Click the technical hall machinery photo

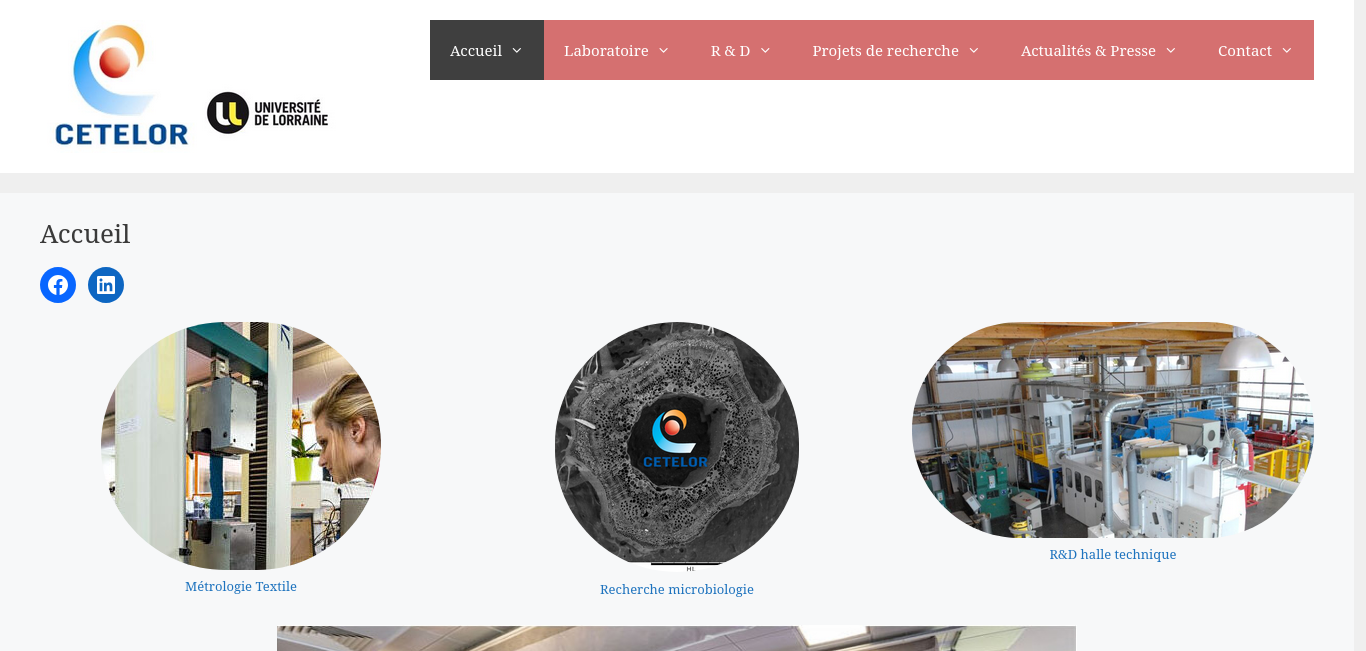[1113, 430]
